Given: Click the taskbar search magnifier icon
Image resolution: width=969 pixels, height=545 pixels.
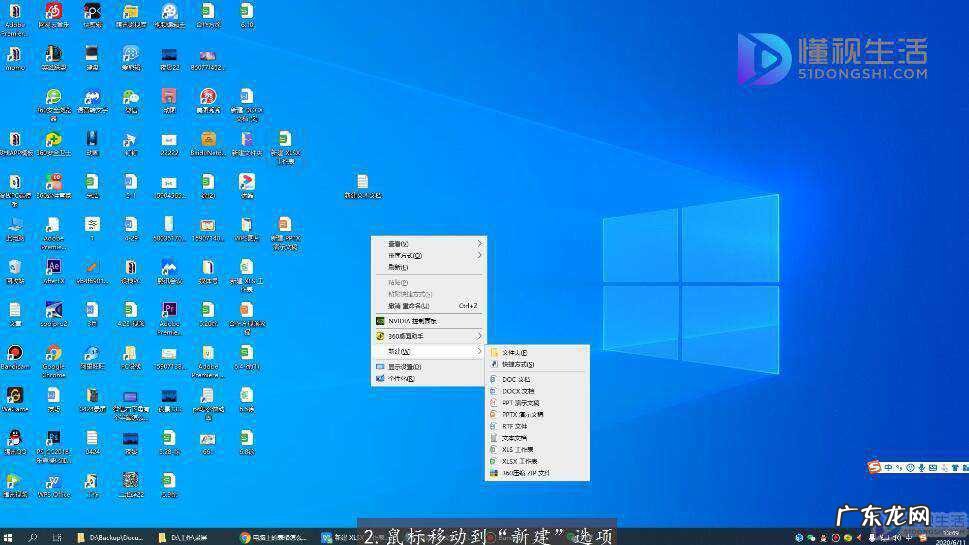Looking at the screenshot, I should tap(33, 537).
